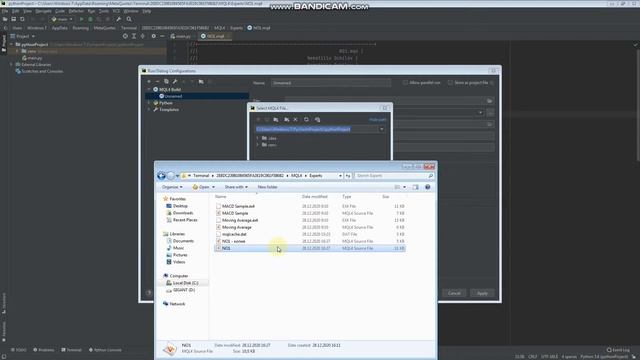640x360 pixels.
Task: Expand the Templates node in Run/Debug Configurations
Action: click(149, 110)
